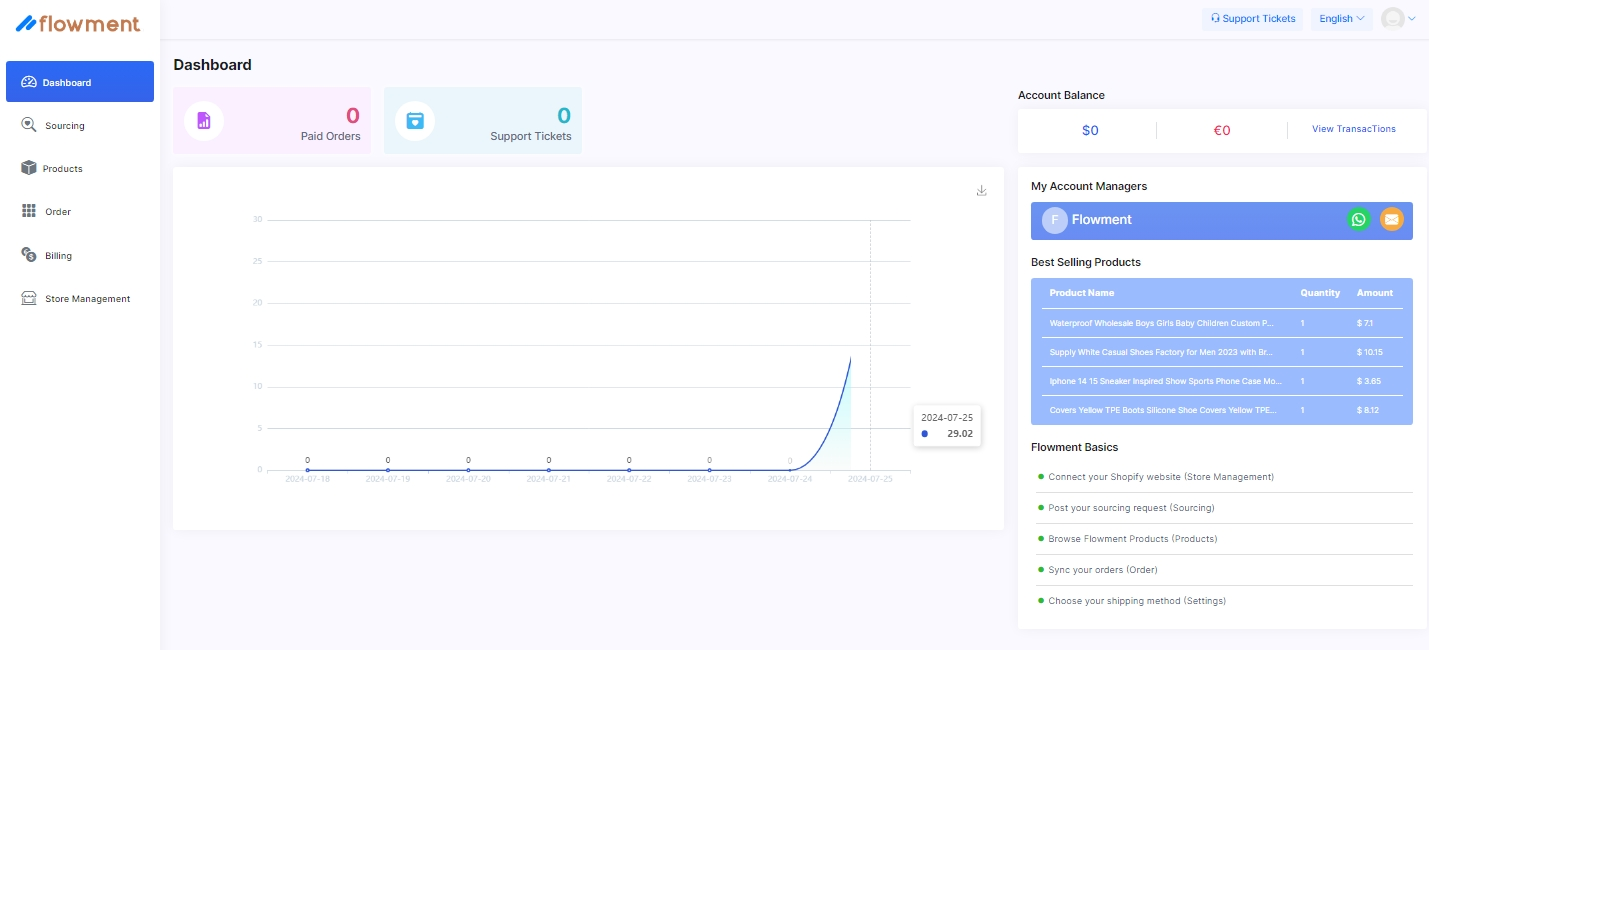The image size is (1600, 900).
Task: Select the Waterproof Wholesale Boys Girls product row
Action: pos(1222,323)
